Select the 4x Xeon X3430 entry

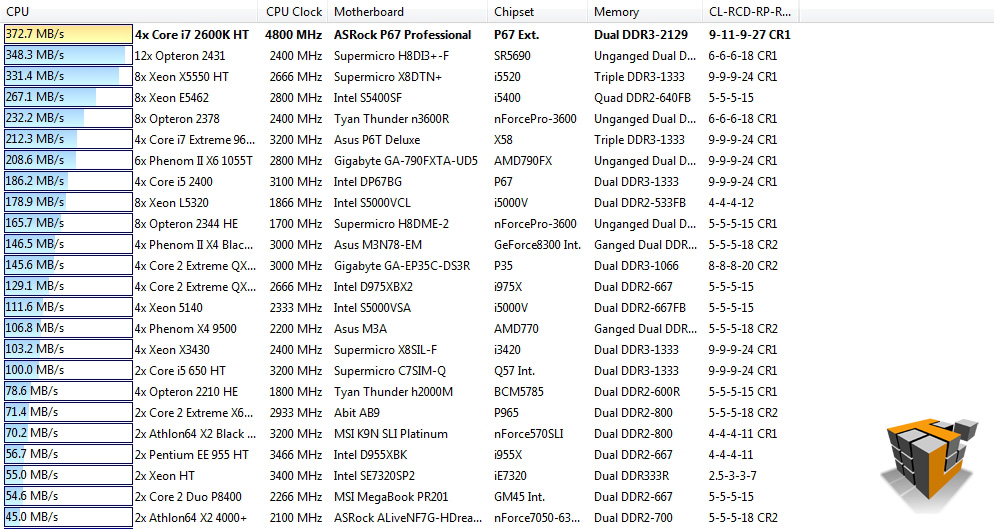click(172, 349)
